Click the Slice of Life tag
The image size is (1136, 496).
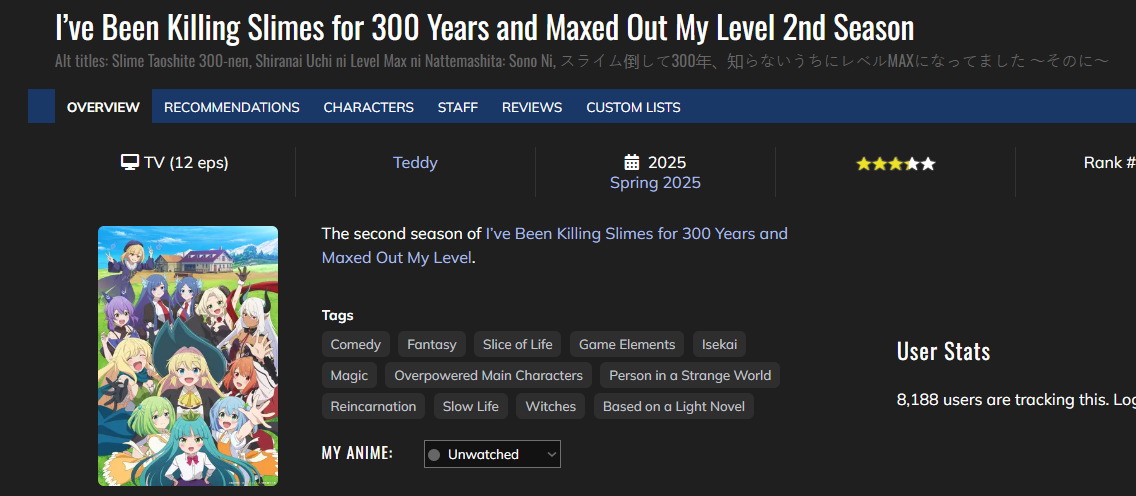coord(517,345)
